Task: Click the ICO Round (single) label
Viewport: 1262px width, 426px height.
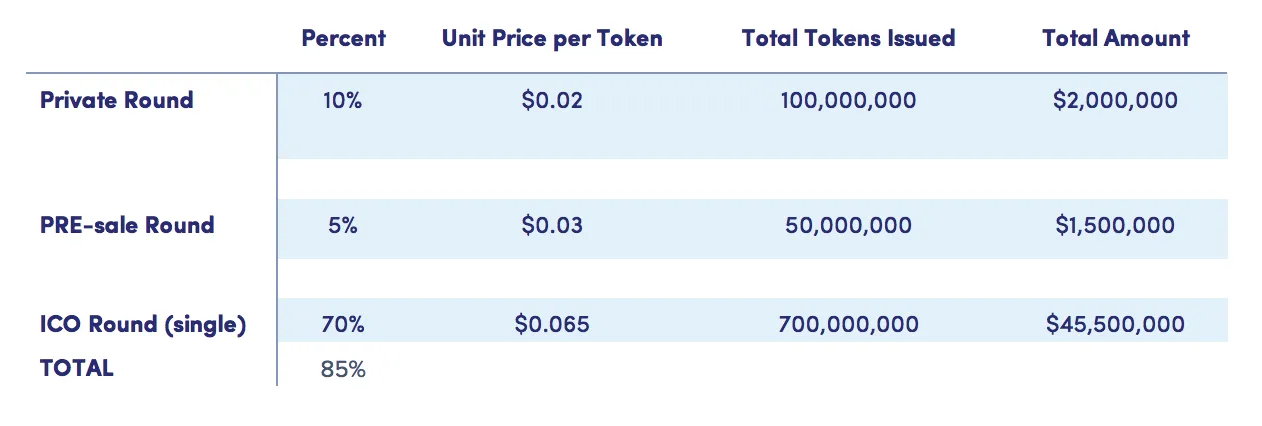Action: coord(143,325)
